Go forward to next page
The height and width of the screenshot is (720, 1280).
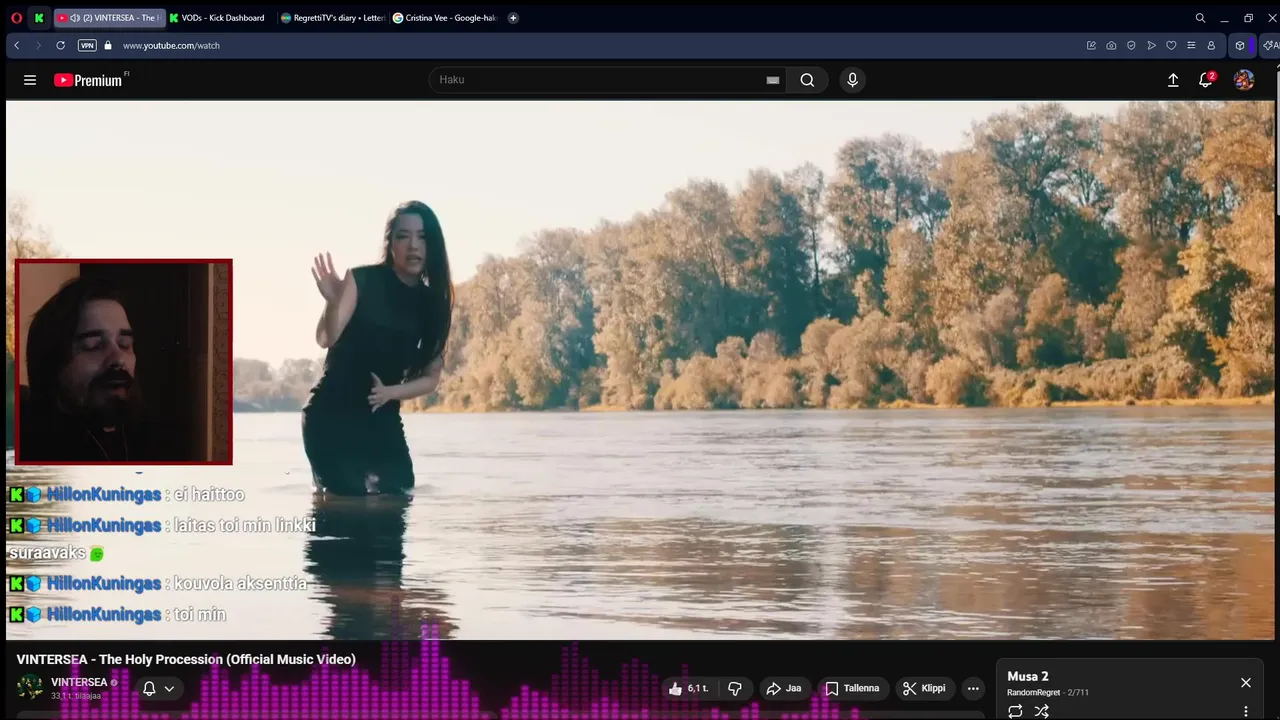click(38, 45)
